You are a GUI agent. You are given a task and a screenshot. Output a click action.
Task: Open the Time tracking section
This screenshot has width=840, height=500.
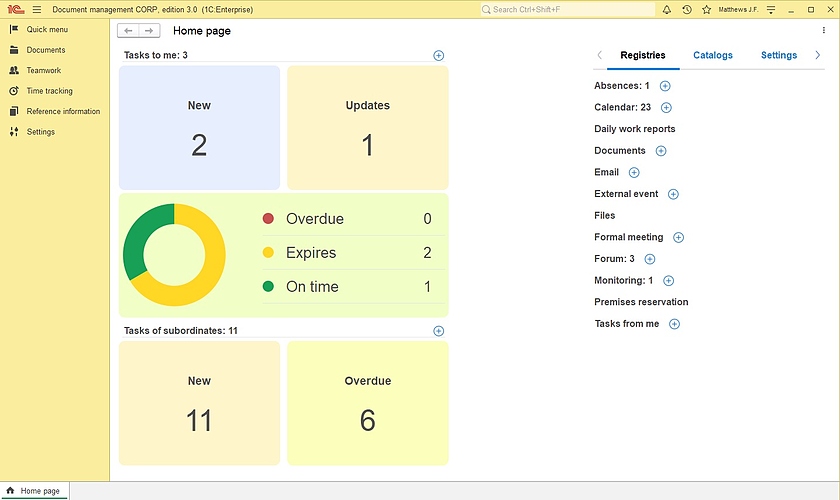49,91
